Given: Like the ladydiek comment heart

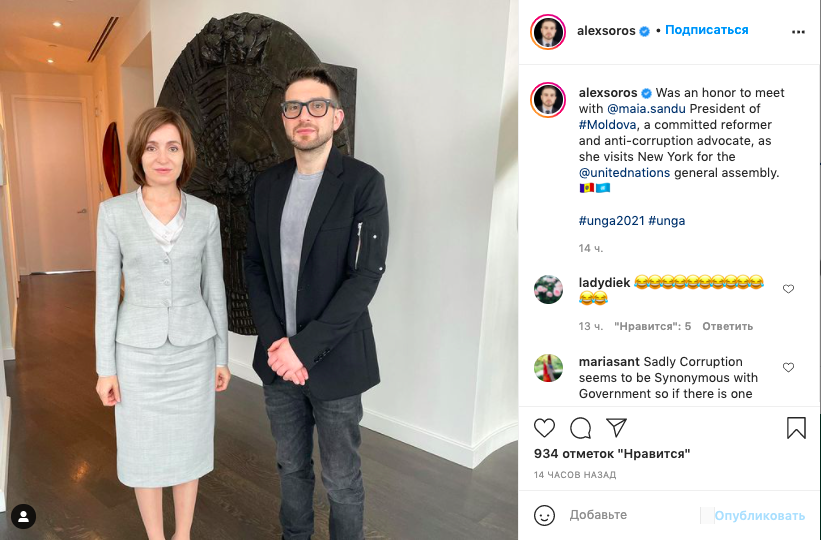Looking at the screenshot, I should click(788, 289).
